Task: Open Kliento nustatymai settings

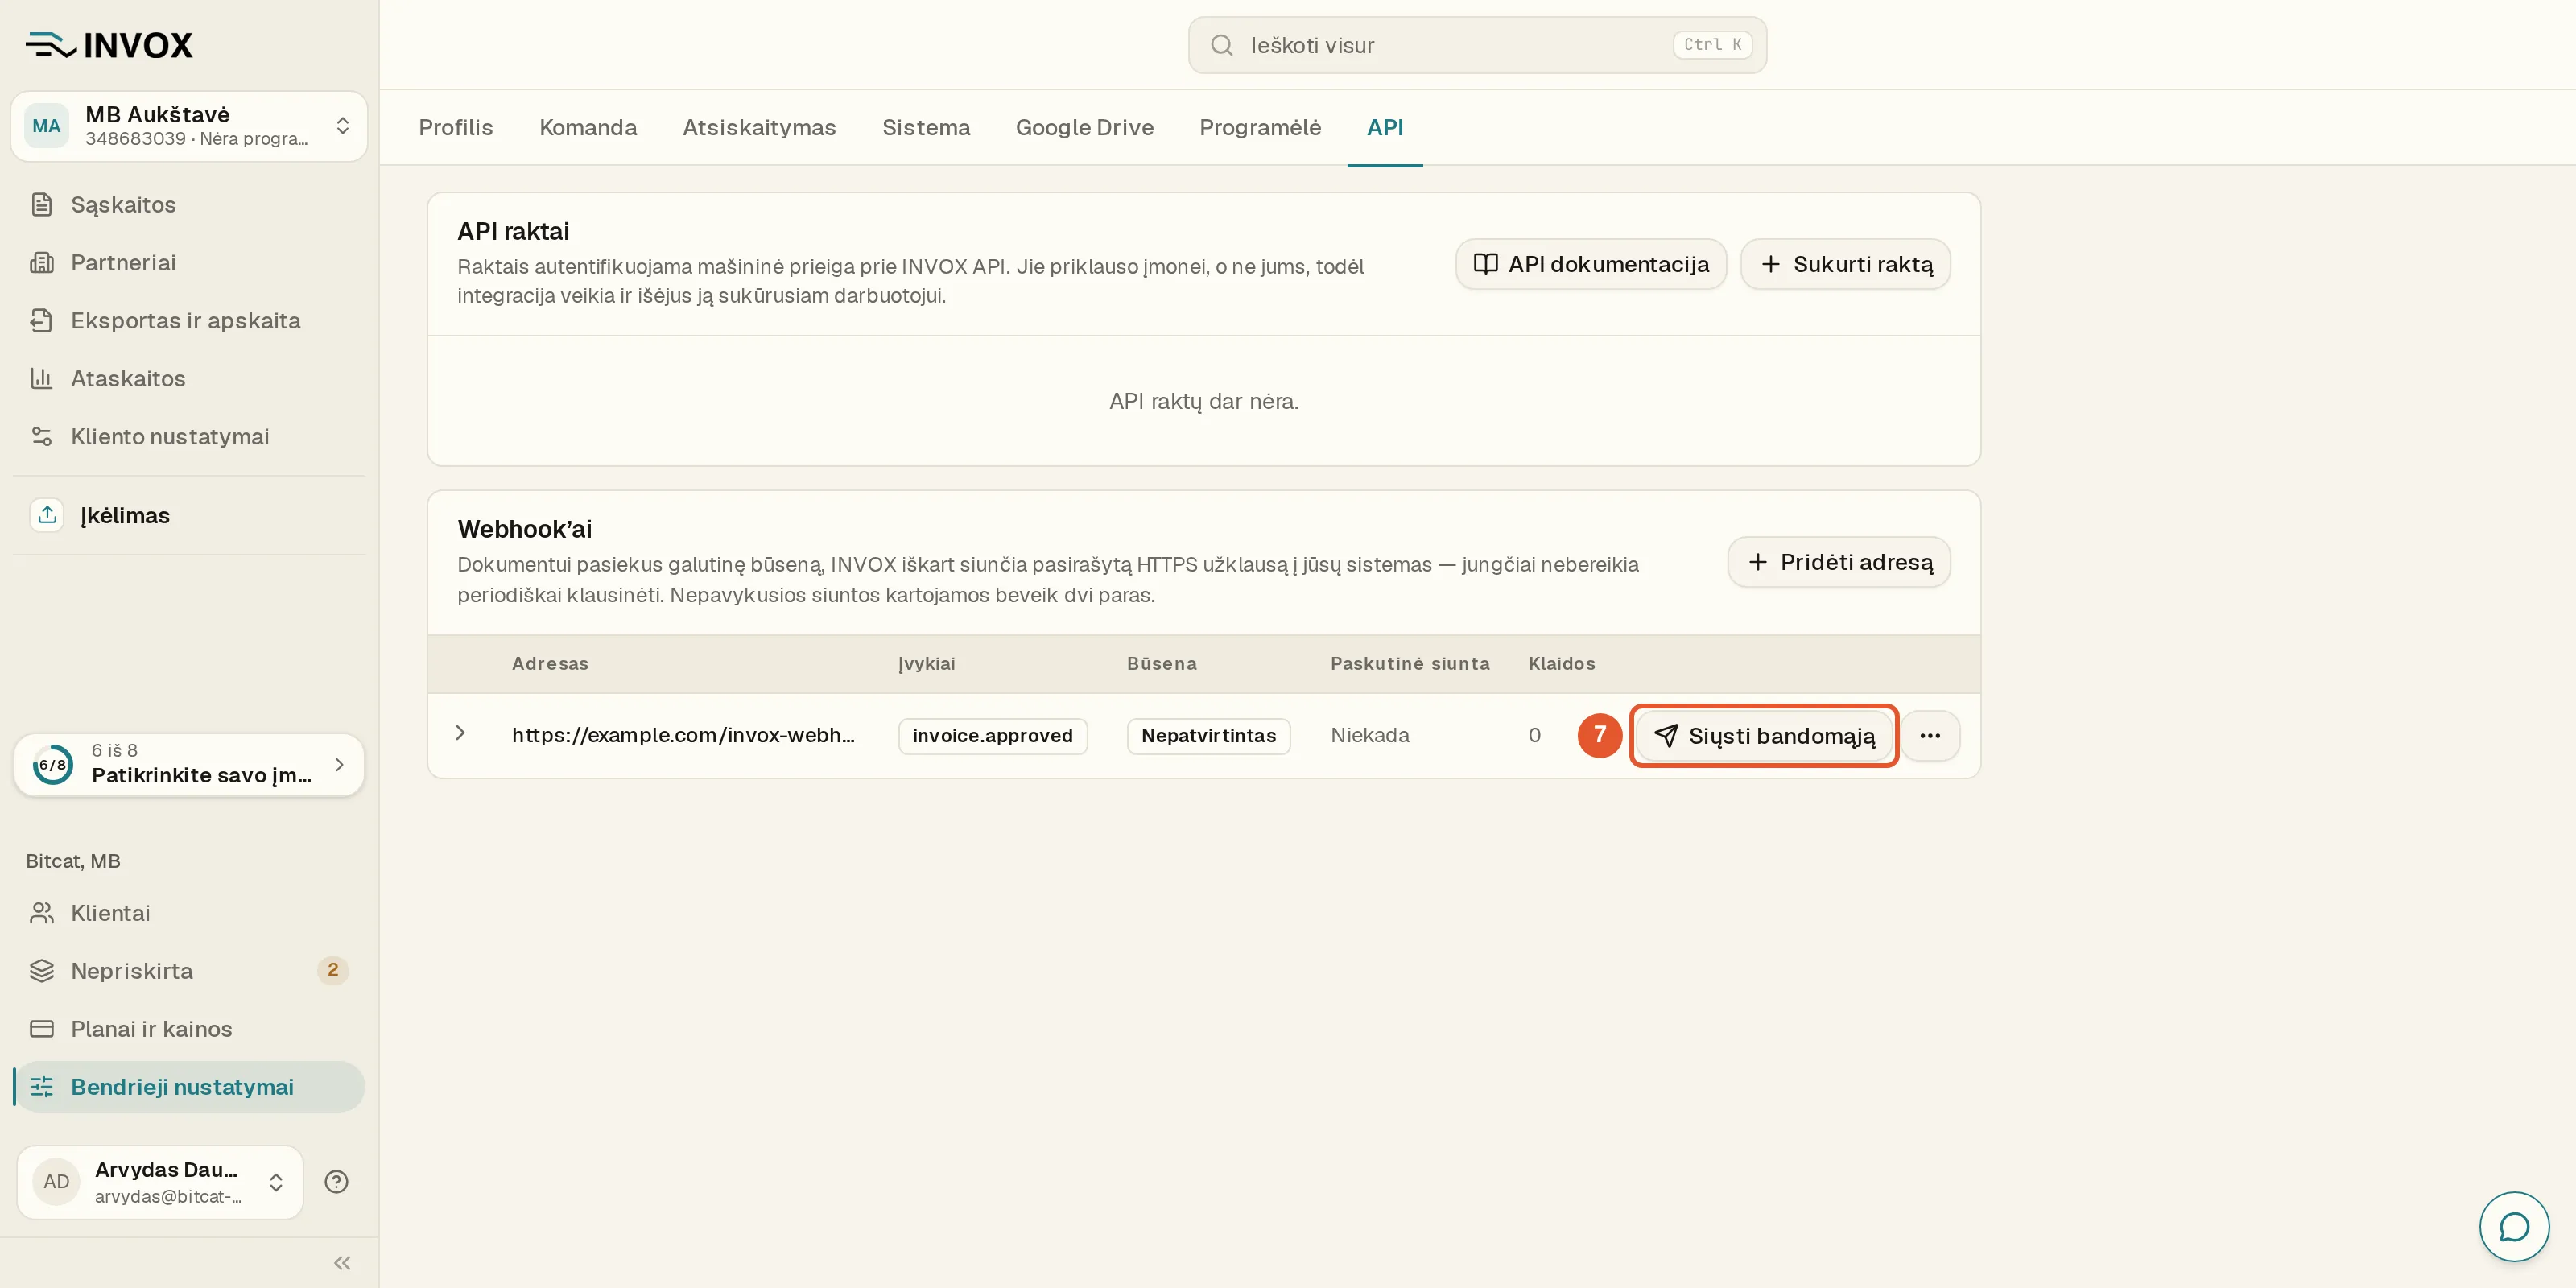Action: (189, 437)
